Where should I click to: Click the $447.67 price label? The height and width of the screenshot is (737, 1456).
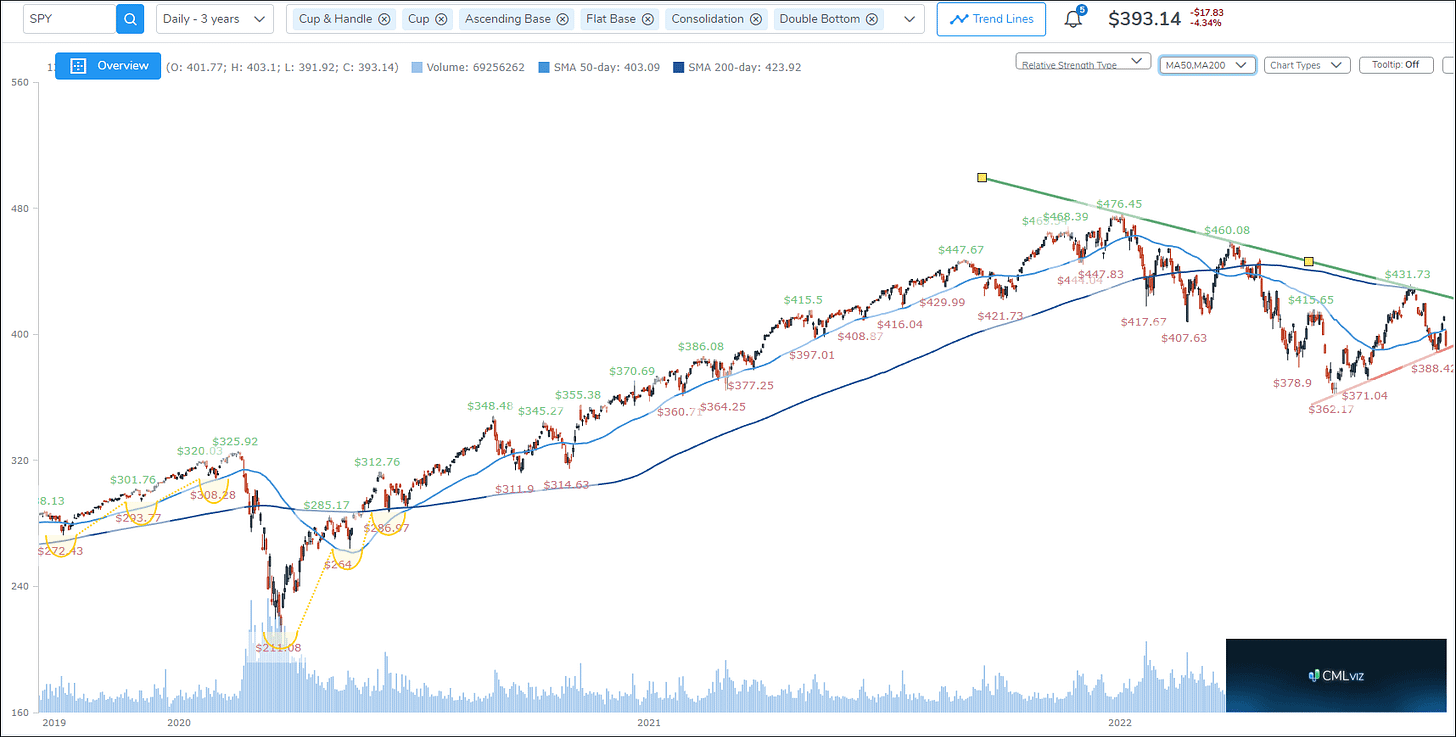[961, 250]
